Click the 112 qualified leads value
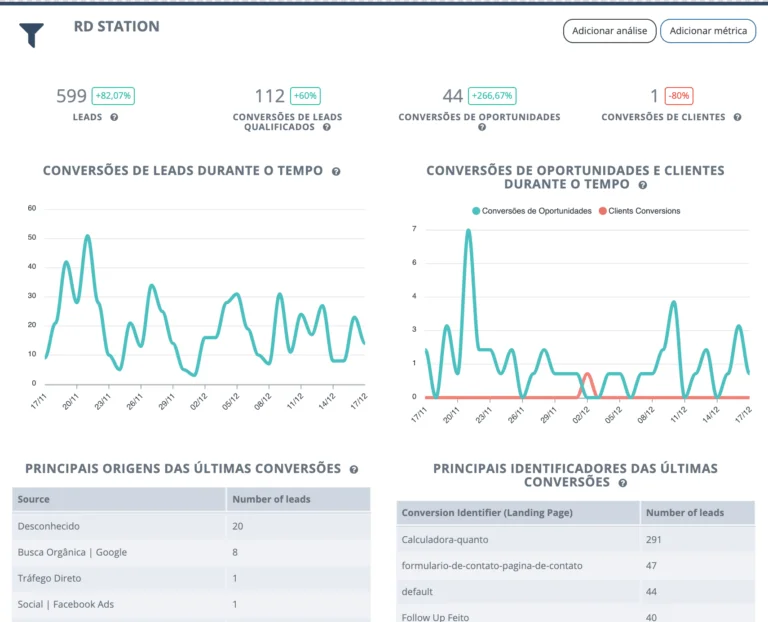This screenshot has height=622, width=768. 269,96
